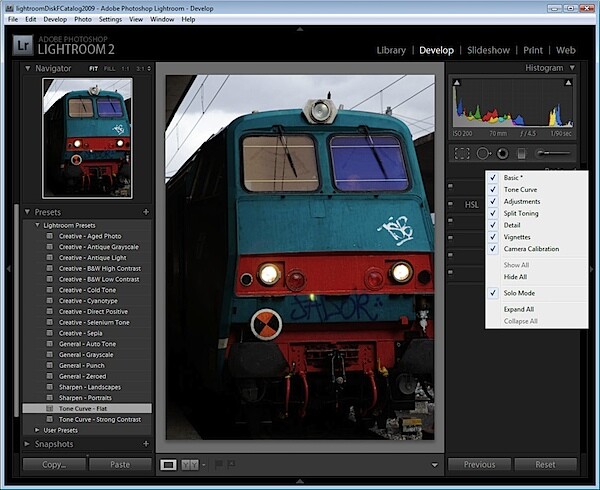Set Navigator zoom to FILL
Image resolution: width=600 pixels, height=490 pixels.
click(x=109, y=69)
